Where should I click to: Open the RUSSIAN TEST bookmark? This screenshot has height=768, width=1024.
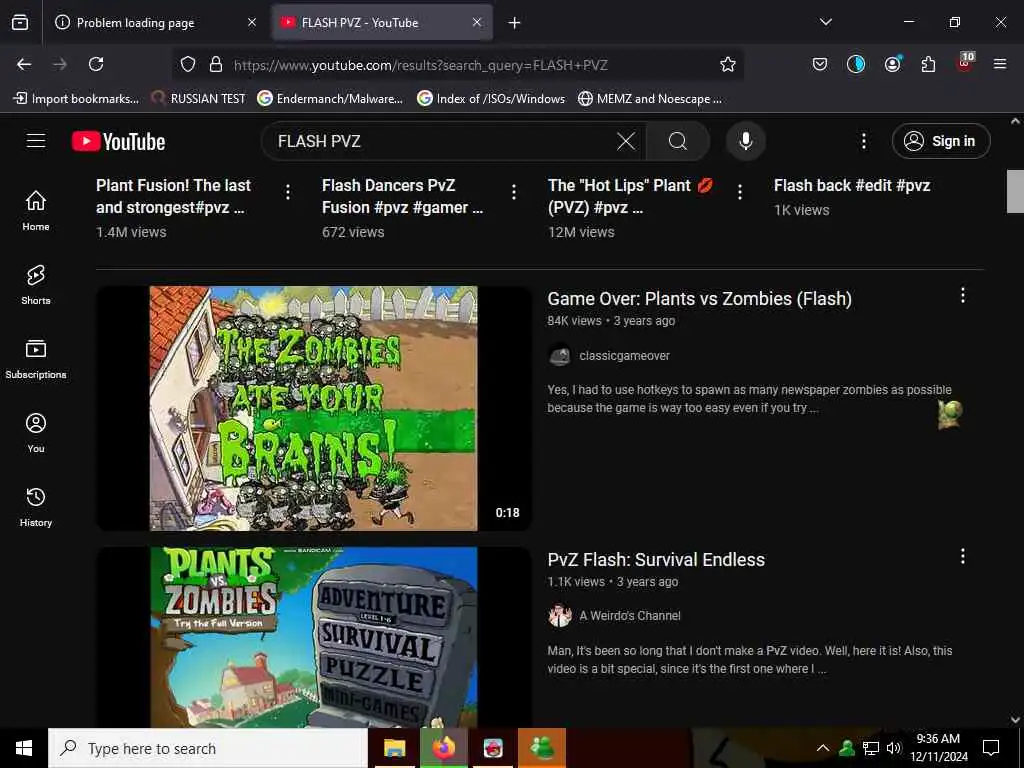coord(199,99)
